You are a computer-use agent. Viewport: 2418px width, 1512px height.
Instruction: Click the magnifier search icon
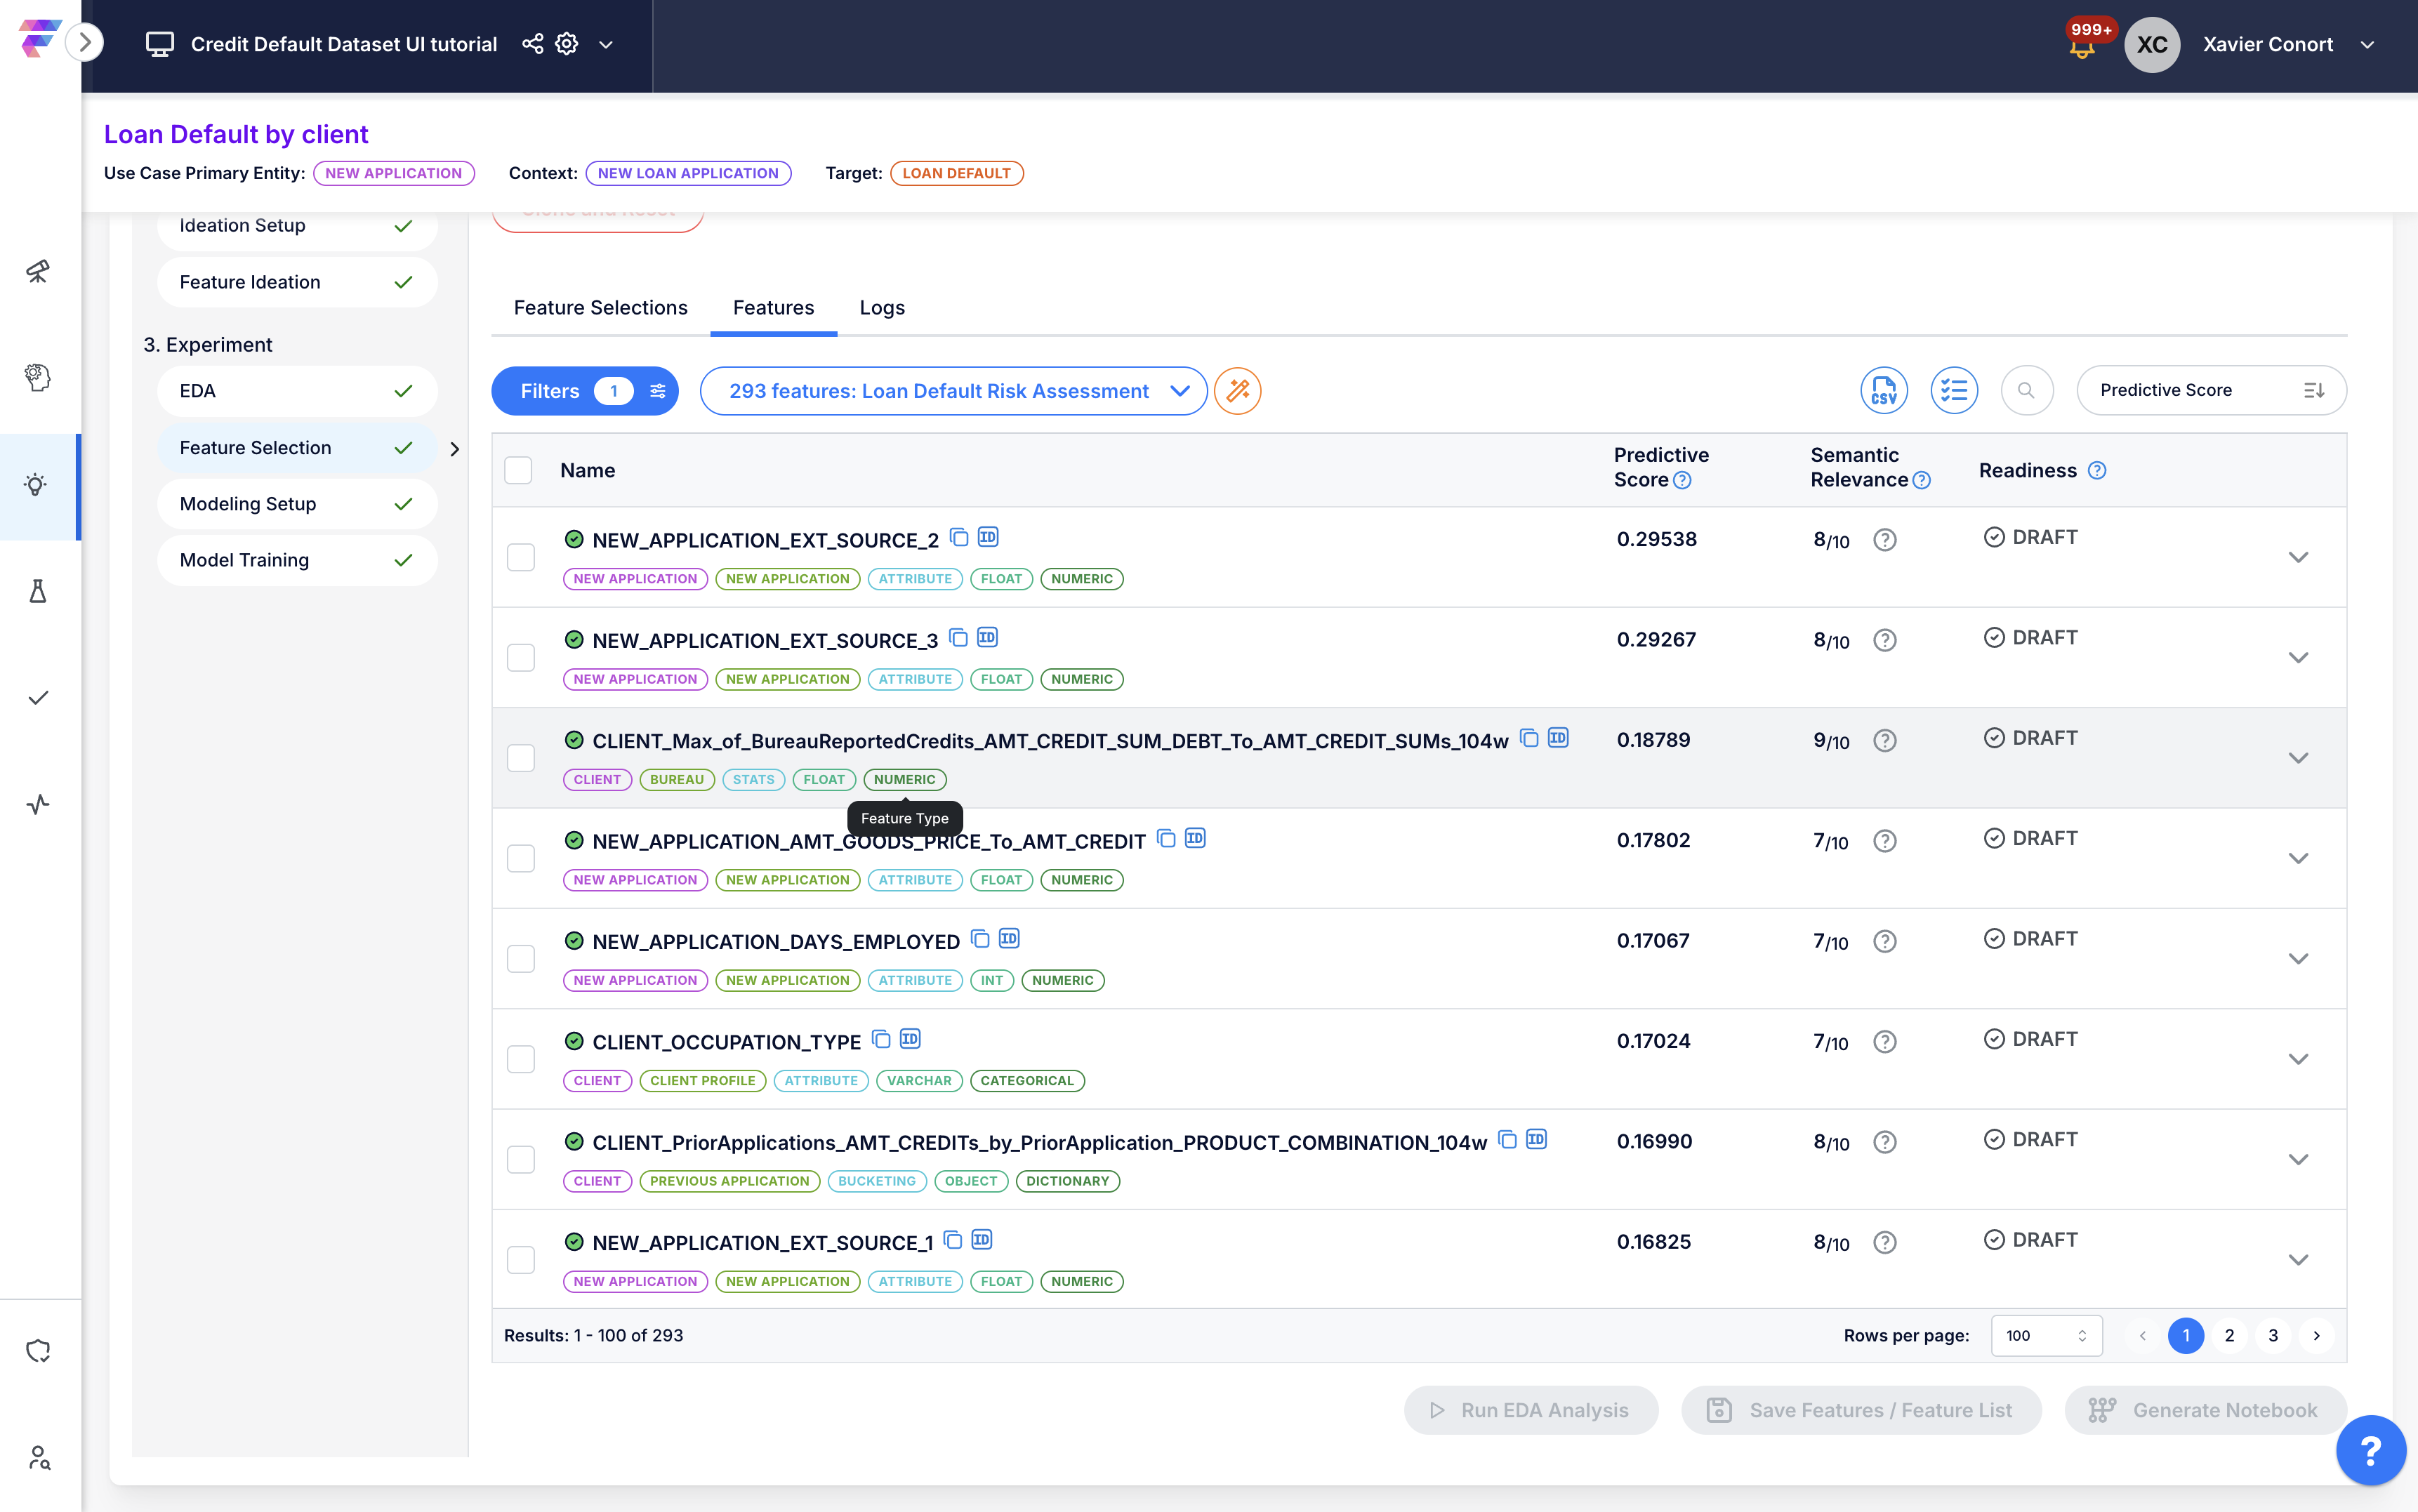click(x=2026, y=391)
